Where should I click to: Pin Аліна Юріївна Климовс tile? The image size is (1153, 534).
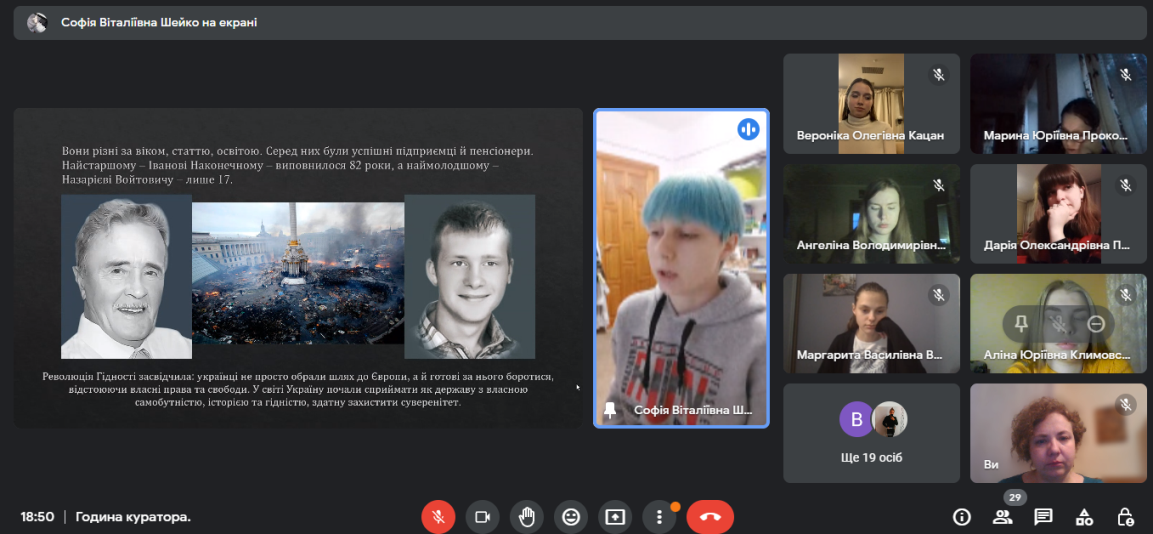tap(1021, 323)
